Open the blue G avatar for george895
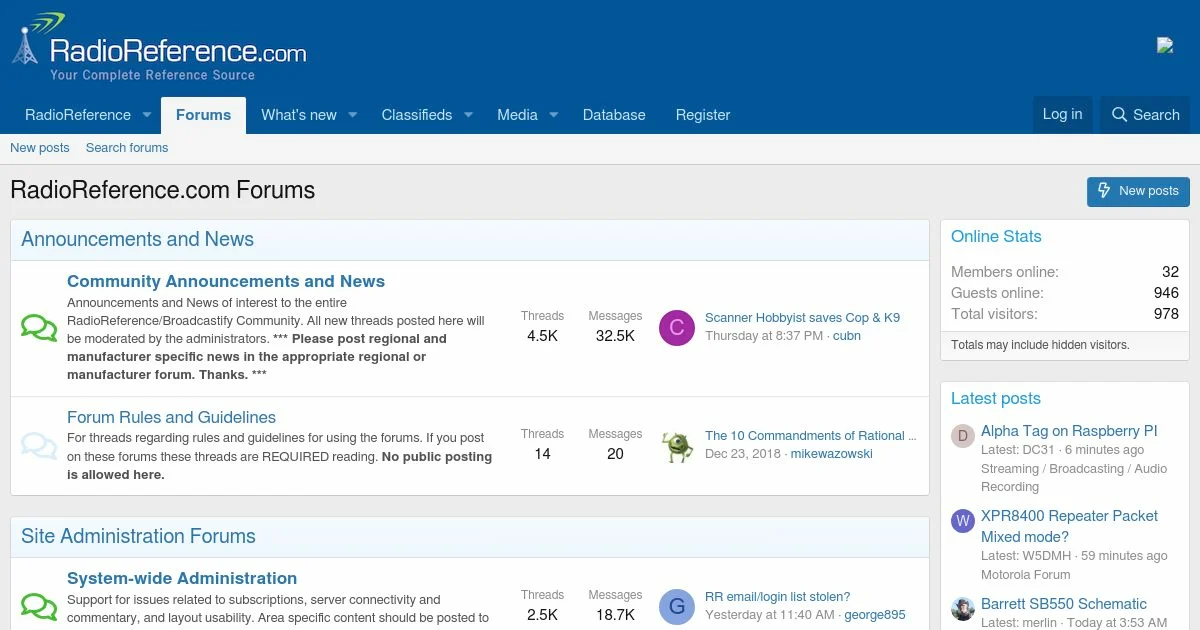 point(677,606)
